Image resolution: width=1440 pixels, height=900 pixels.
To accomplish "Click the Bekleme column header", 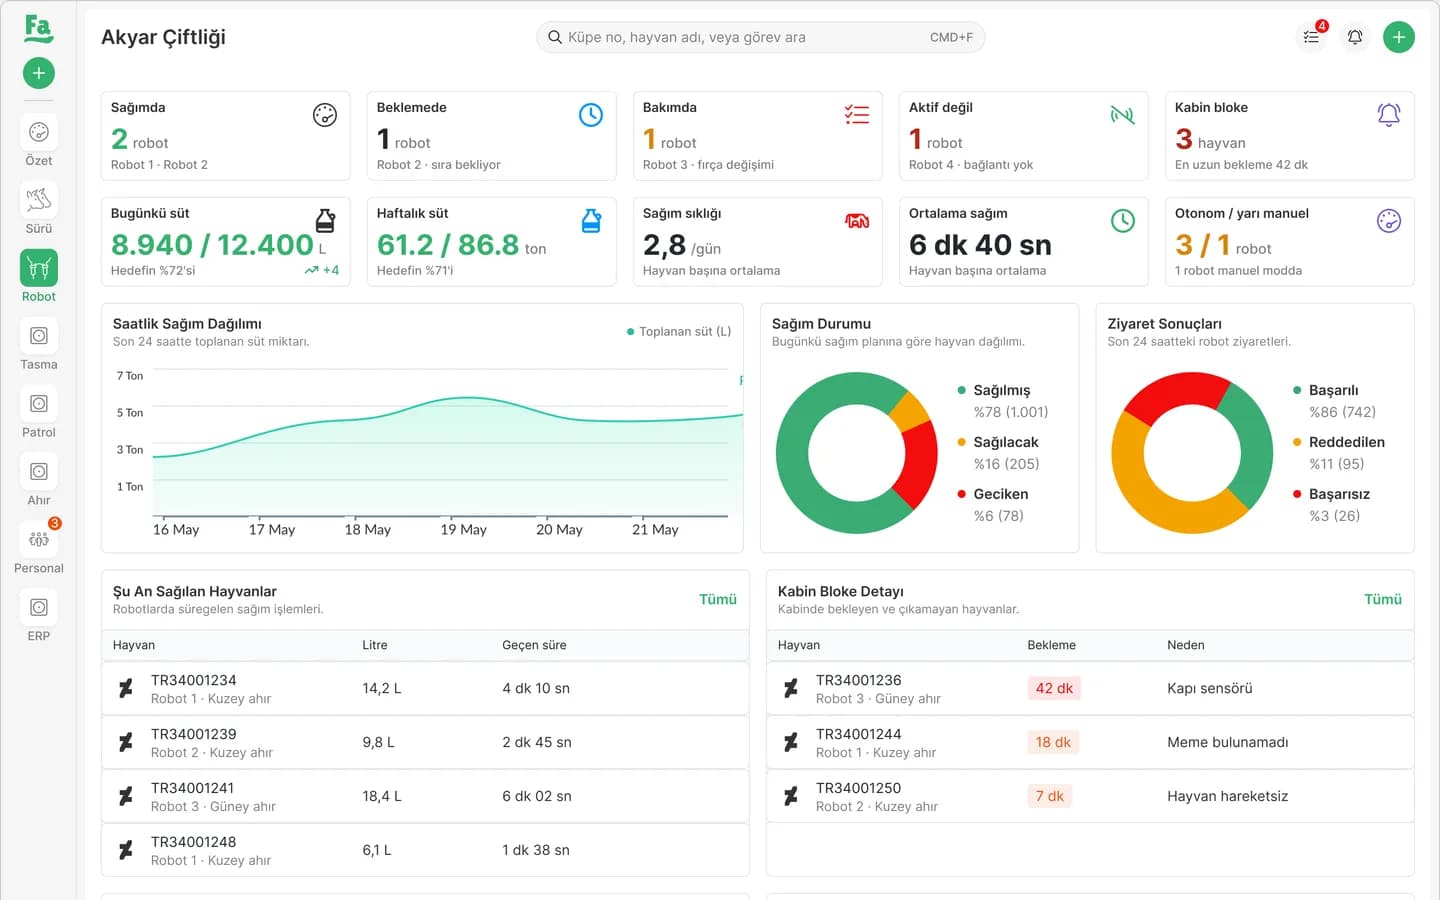I will click(x=1052, y=645).
